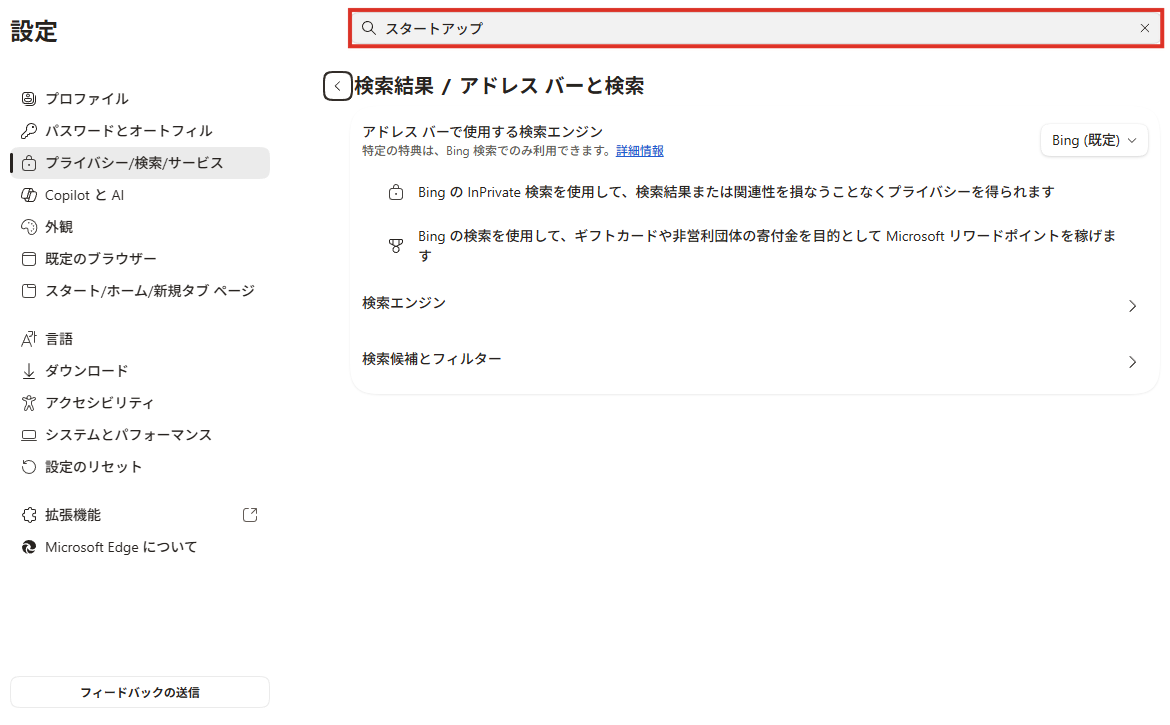
Task: Click 検索候補とフィルター row label
Action: [x=431, y=359]
